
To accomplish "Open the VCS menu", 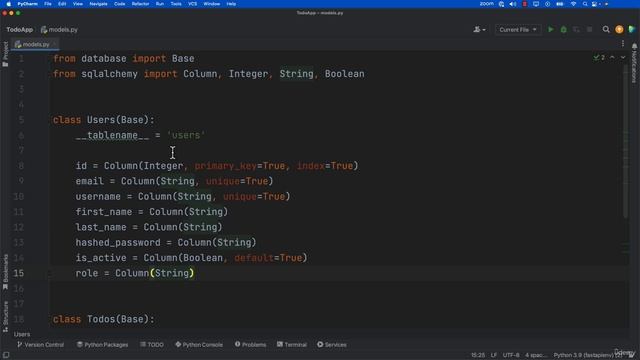I will pos(193,4).
